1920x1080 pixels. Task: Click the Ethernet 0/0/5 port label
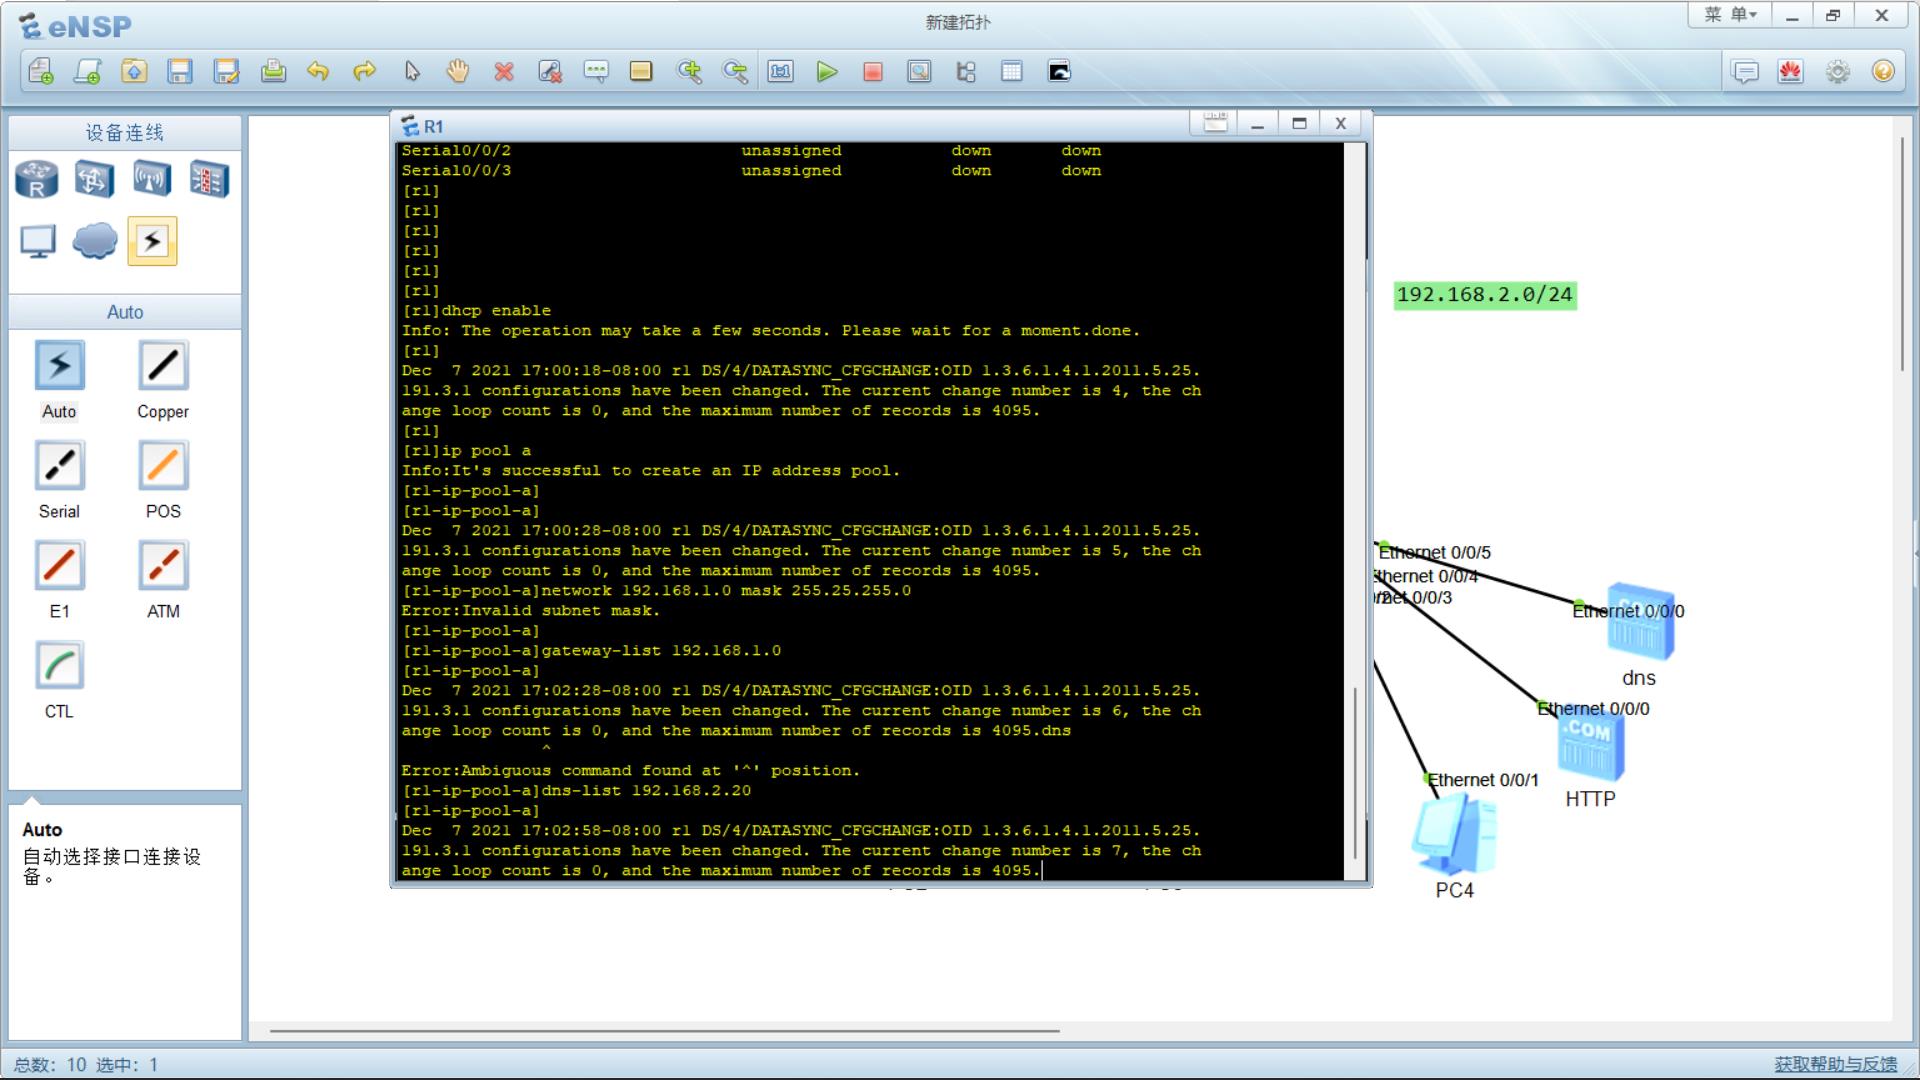tap(1435, 552)
